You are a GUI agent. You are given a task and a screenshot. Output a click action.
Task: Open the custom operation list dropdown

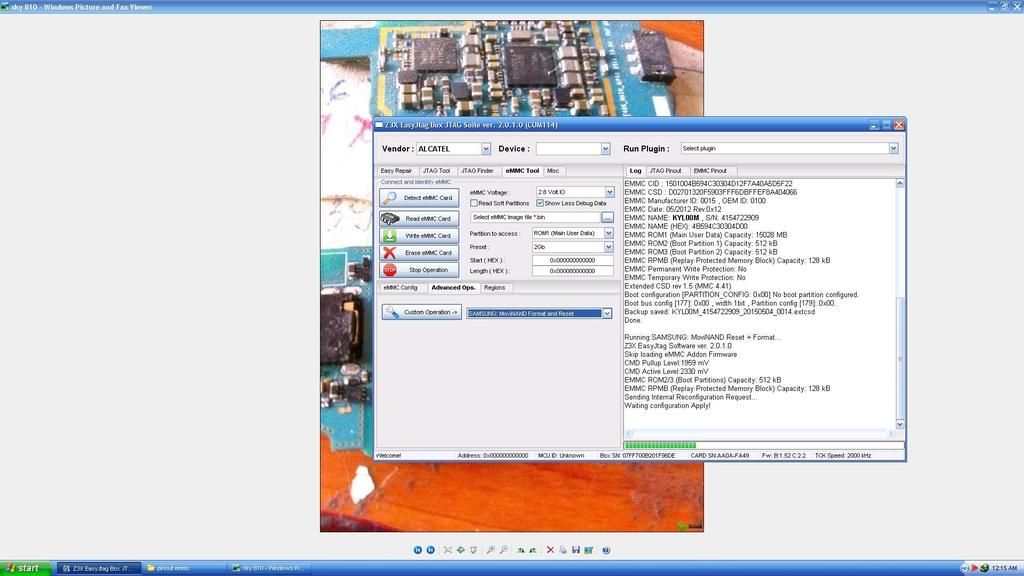click(607, 313)
